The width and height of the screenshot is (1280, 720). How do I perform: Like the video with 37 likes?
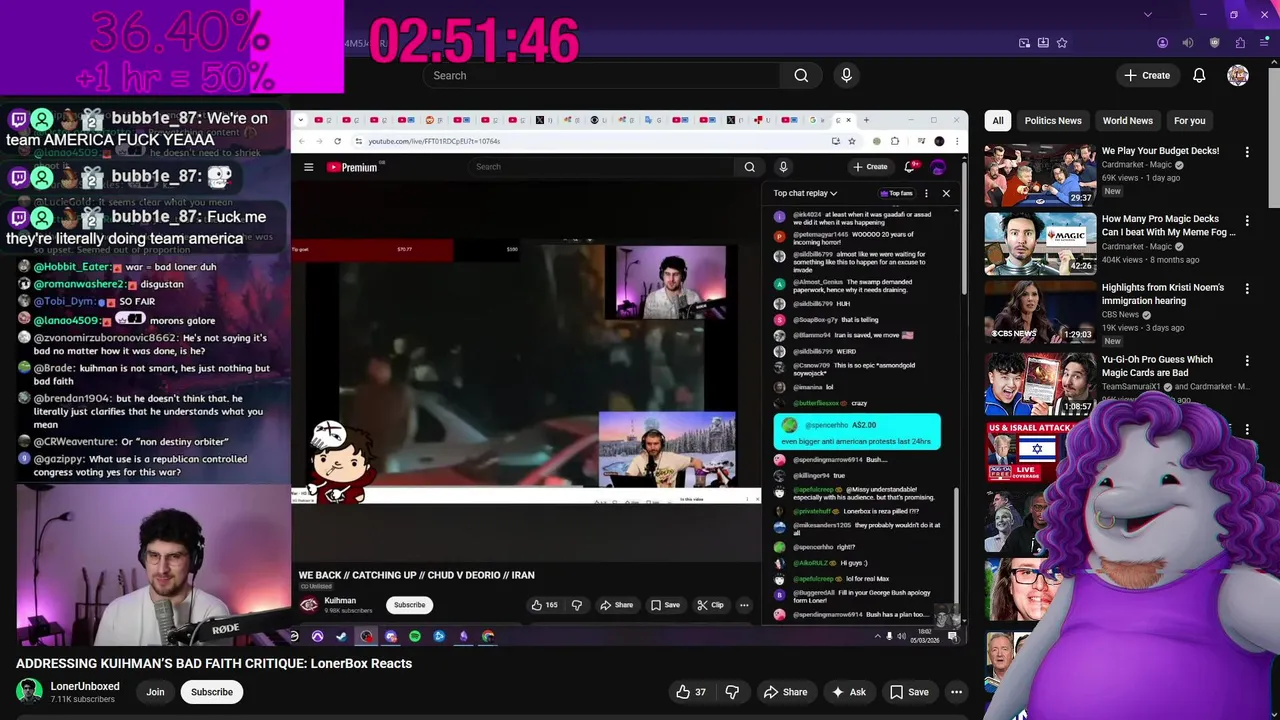691,692
